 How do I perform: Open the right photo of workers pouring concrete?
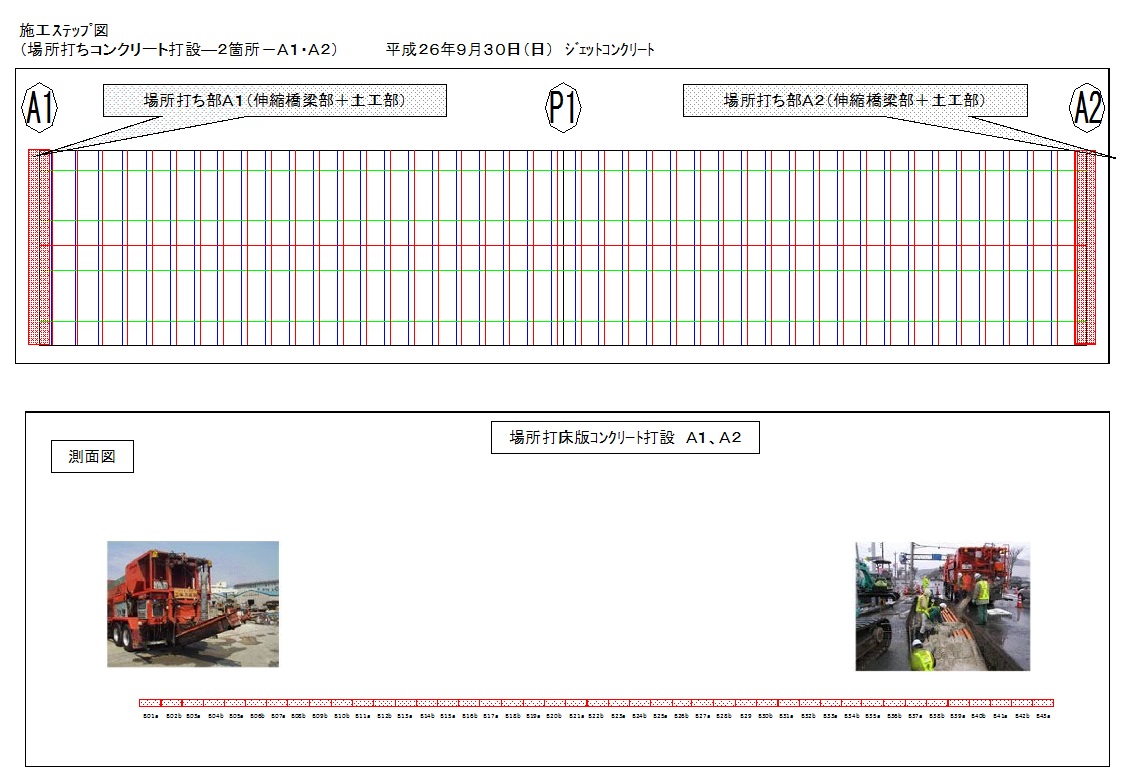(x=942, y=606)
